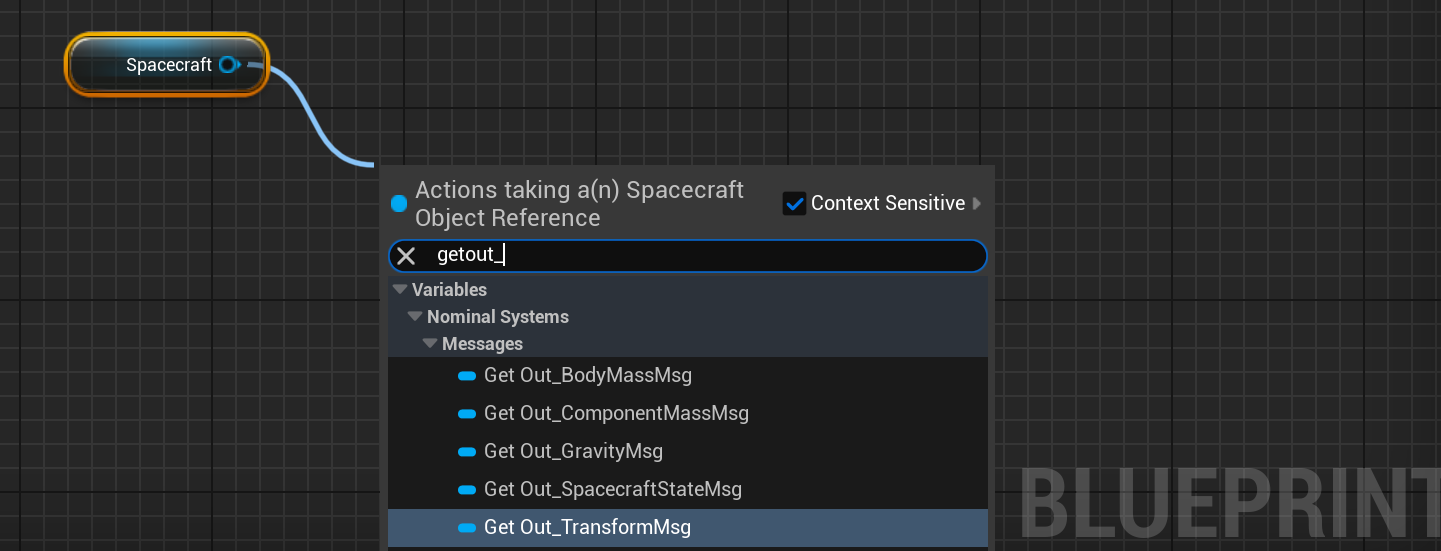Click the pin icon beside Get Out_GravityMsg
The height and width of the screenshot is (551, 1441).
tap(467, 452)
